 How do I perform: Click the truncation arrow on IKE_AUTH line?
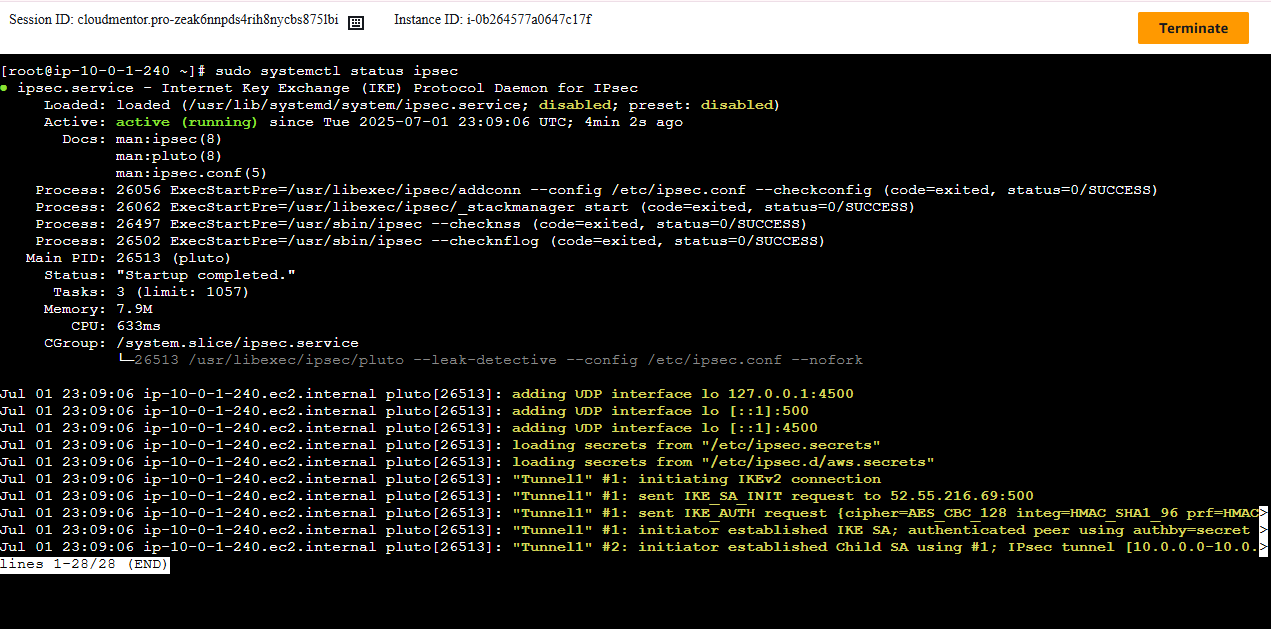[x=1264, y=513]
